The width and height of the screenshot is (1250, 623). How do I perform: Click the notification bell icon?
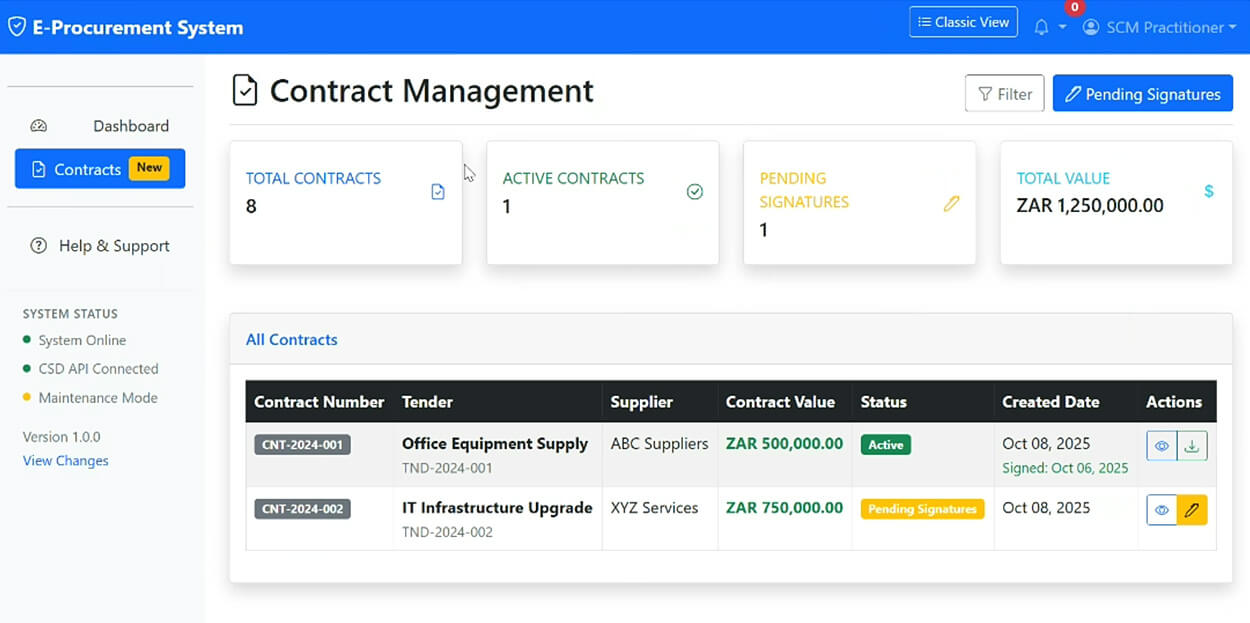pyautogui.click(x=1041, y=28)
